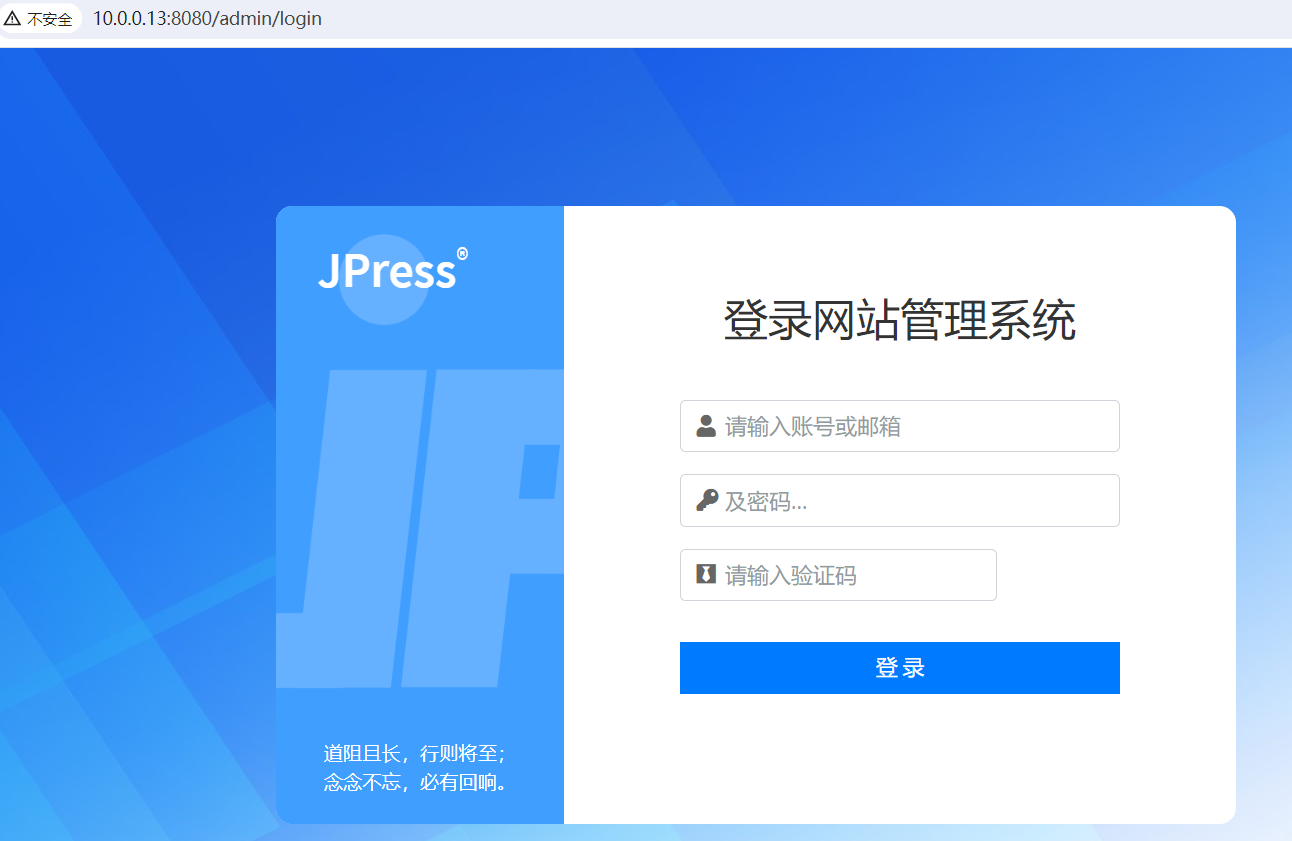1292x841 pixels.
Task: Click the slogan line 念念不忘，必有回响。
Action: [x=417, y=782]
